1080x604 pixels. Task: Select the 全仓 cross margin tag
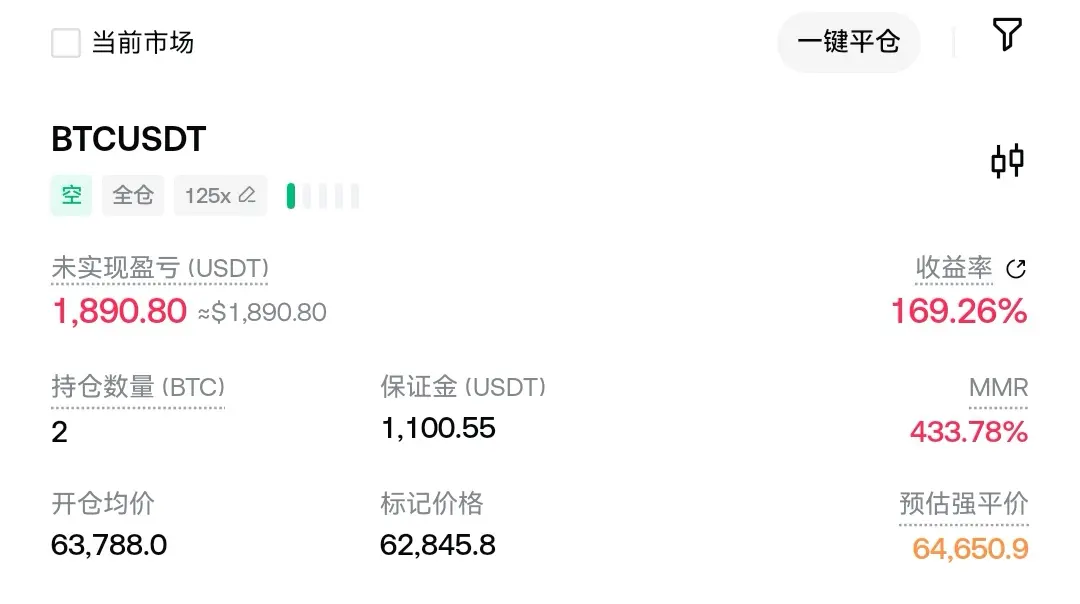[133, 196]
